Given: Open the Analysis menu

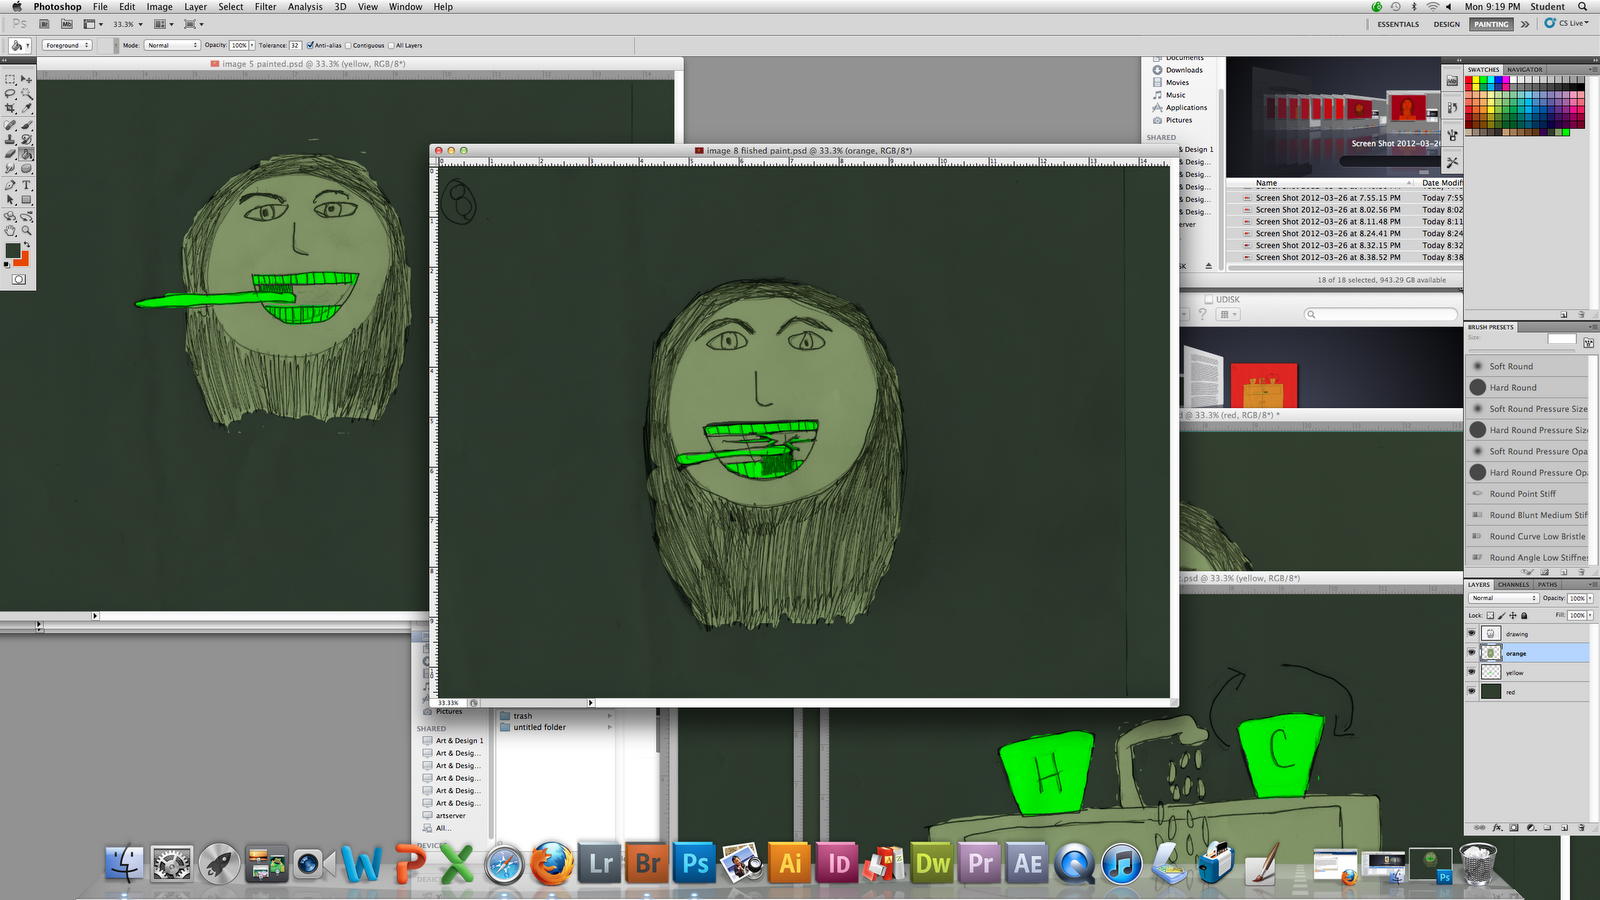Looking at the screenshot, I should point(305,7).
